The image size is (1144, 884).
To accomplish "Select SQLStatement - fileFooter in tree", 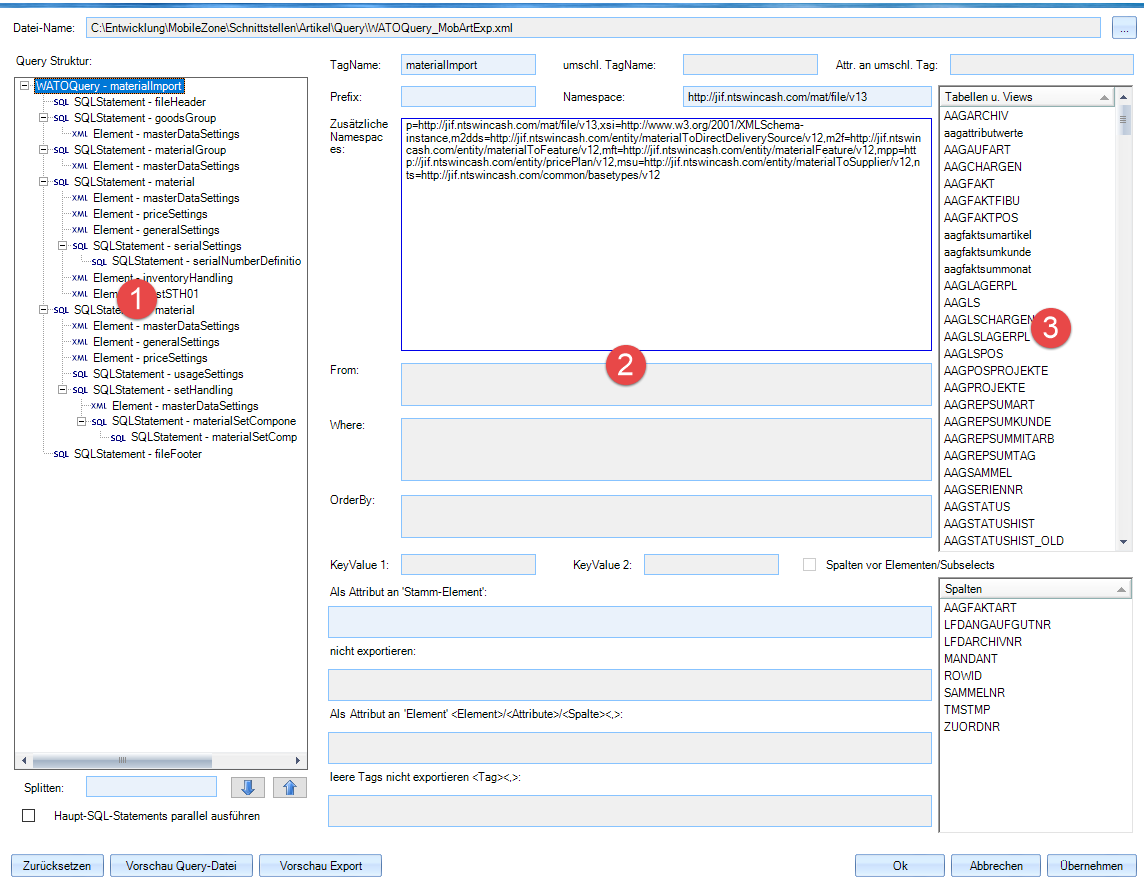I will click(x=138, y=454).
